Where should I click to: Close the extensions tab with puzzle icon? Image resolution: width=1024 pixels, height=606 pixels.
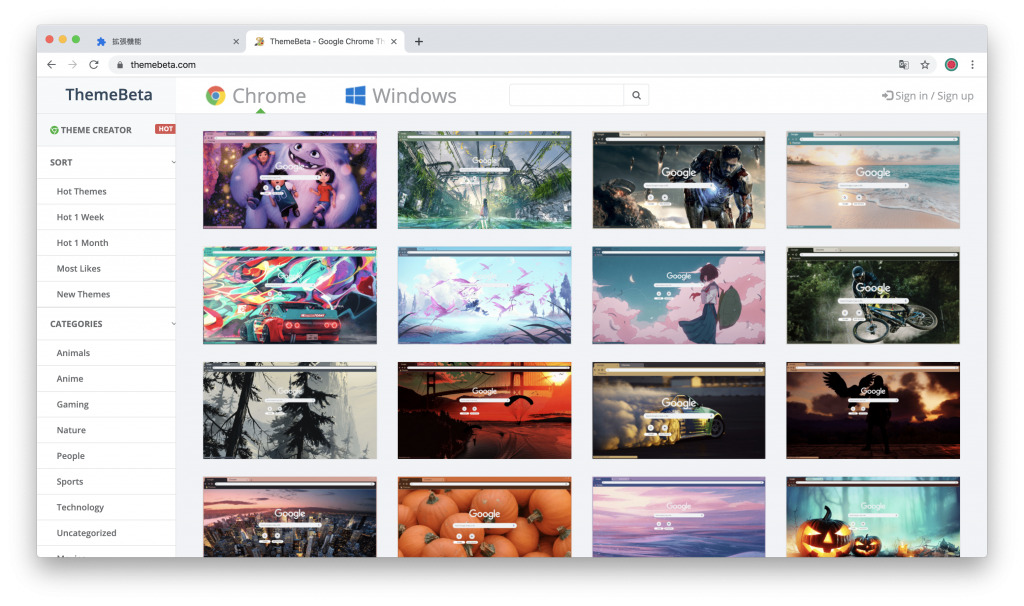[x=236, y=41]
